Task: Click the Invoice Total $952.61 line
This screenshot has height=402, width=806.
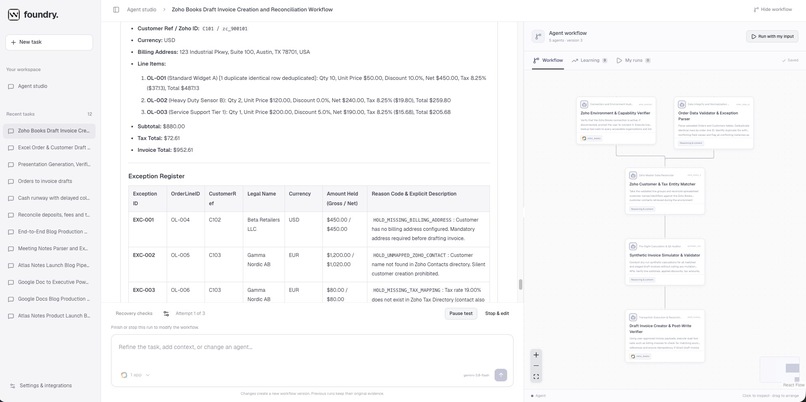Action: click(x=165, y=150)
